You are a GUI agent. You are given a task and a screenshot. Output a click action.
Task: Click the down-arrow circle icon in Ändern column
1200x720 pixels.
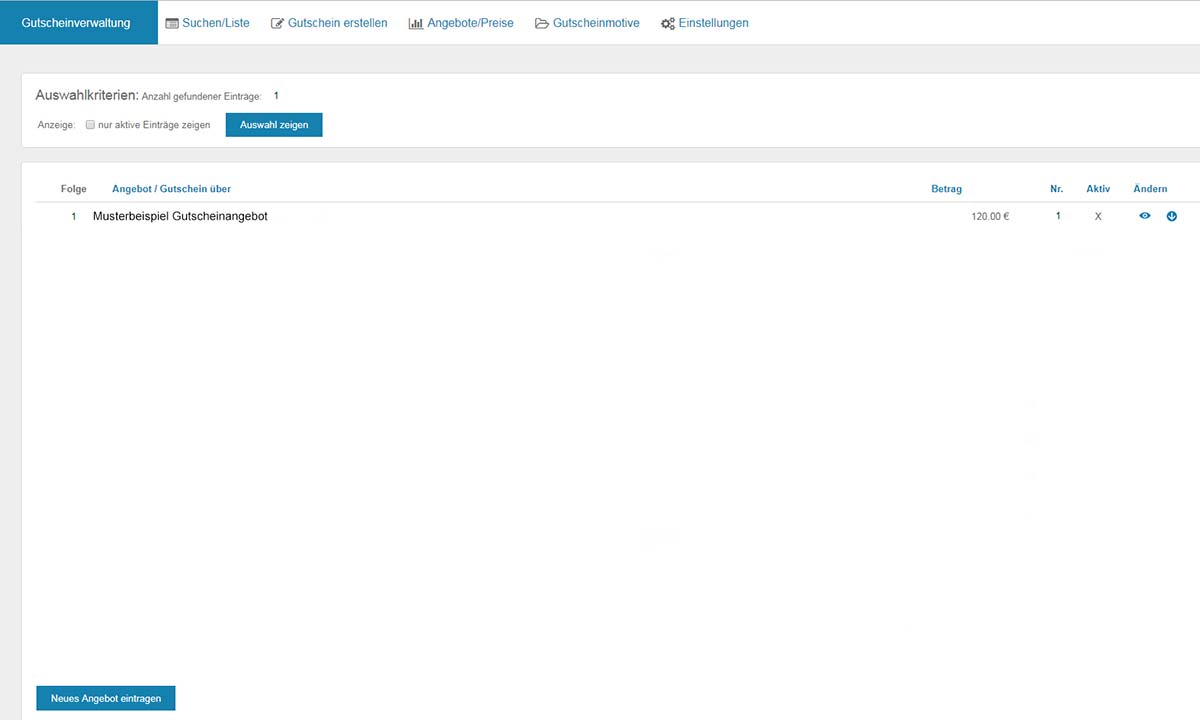[x=1172, y=216]
